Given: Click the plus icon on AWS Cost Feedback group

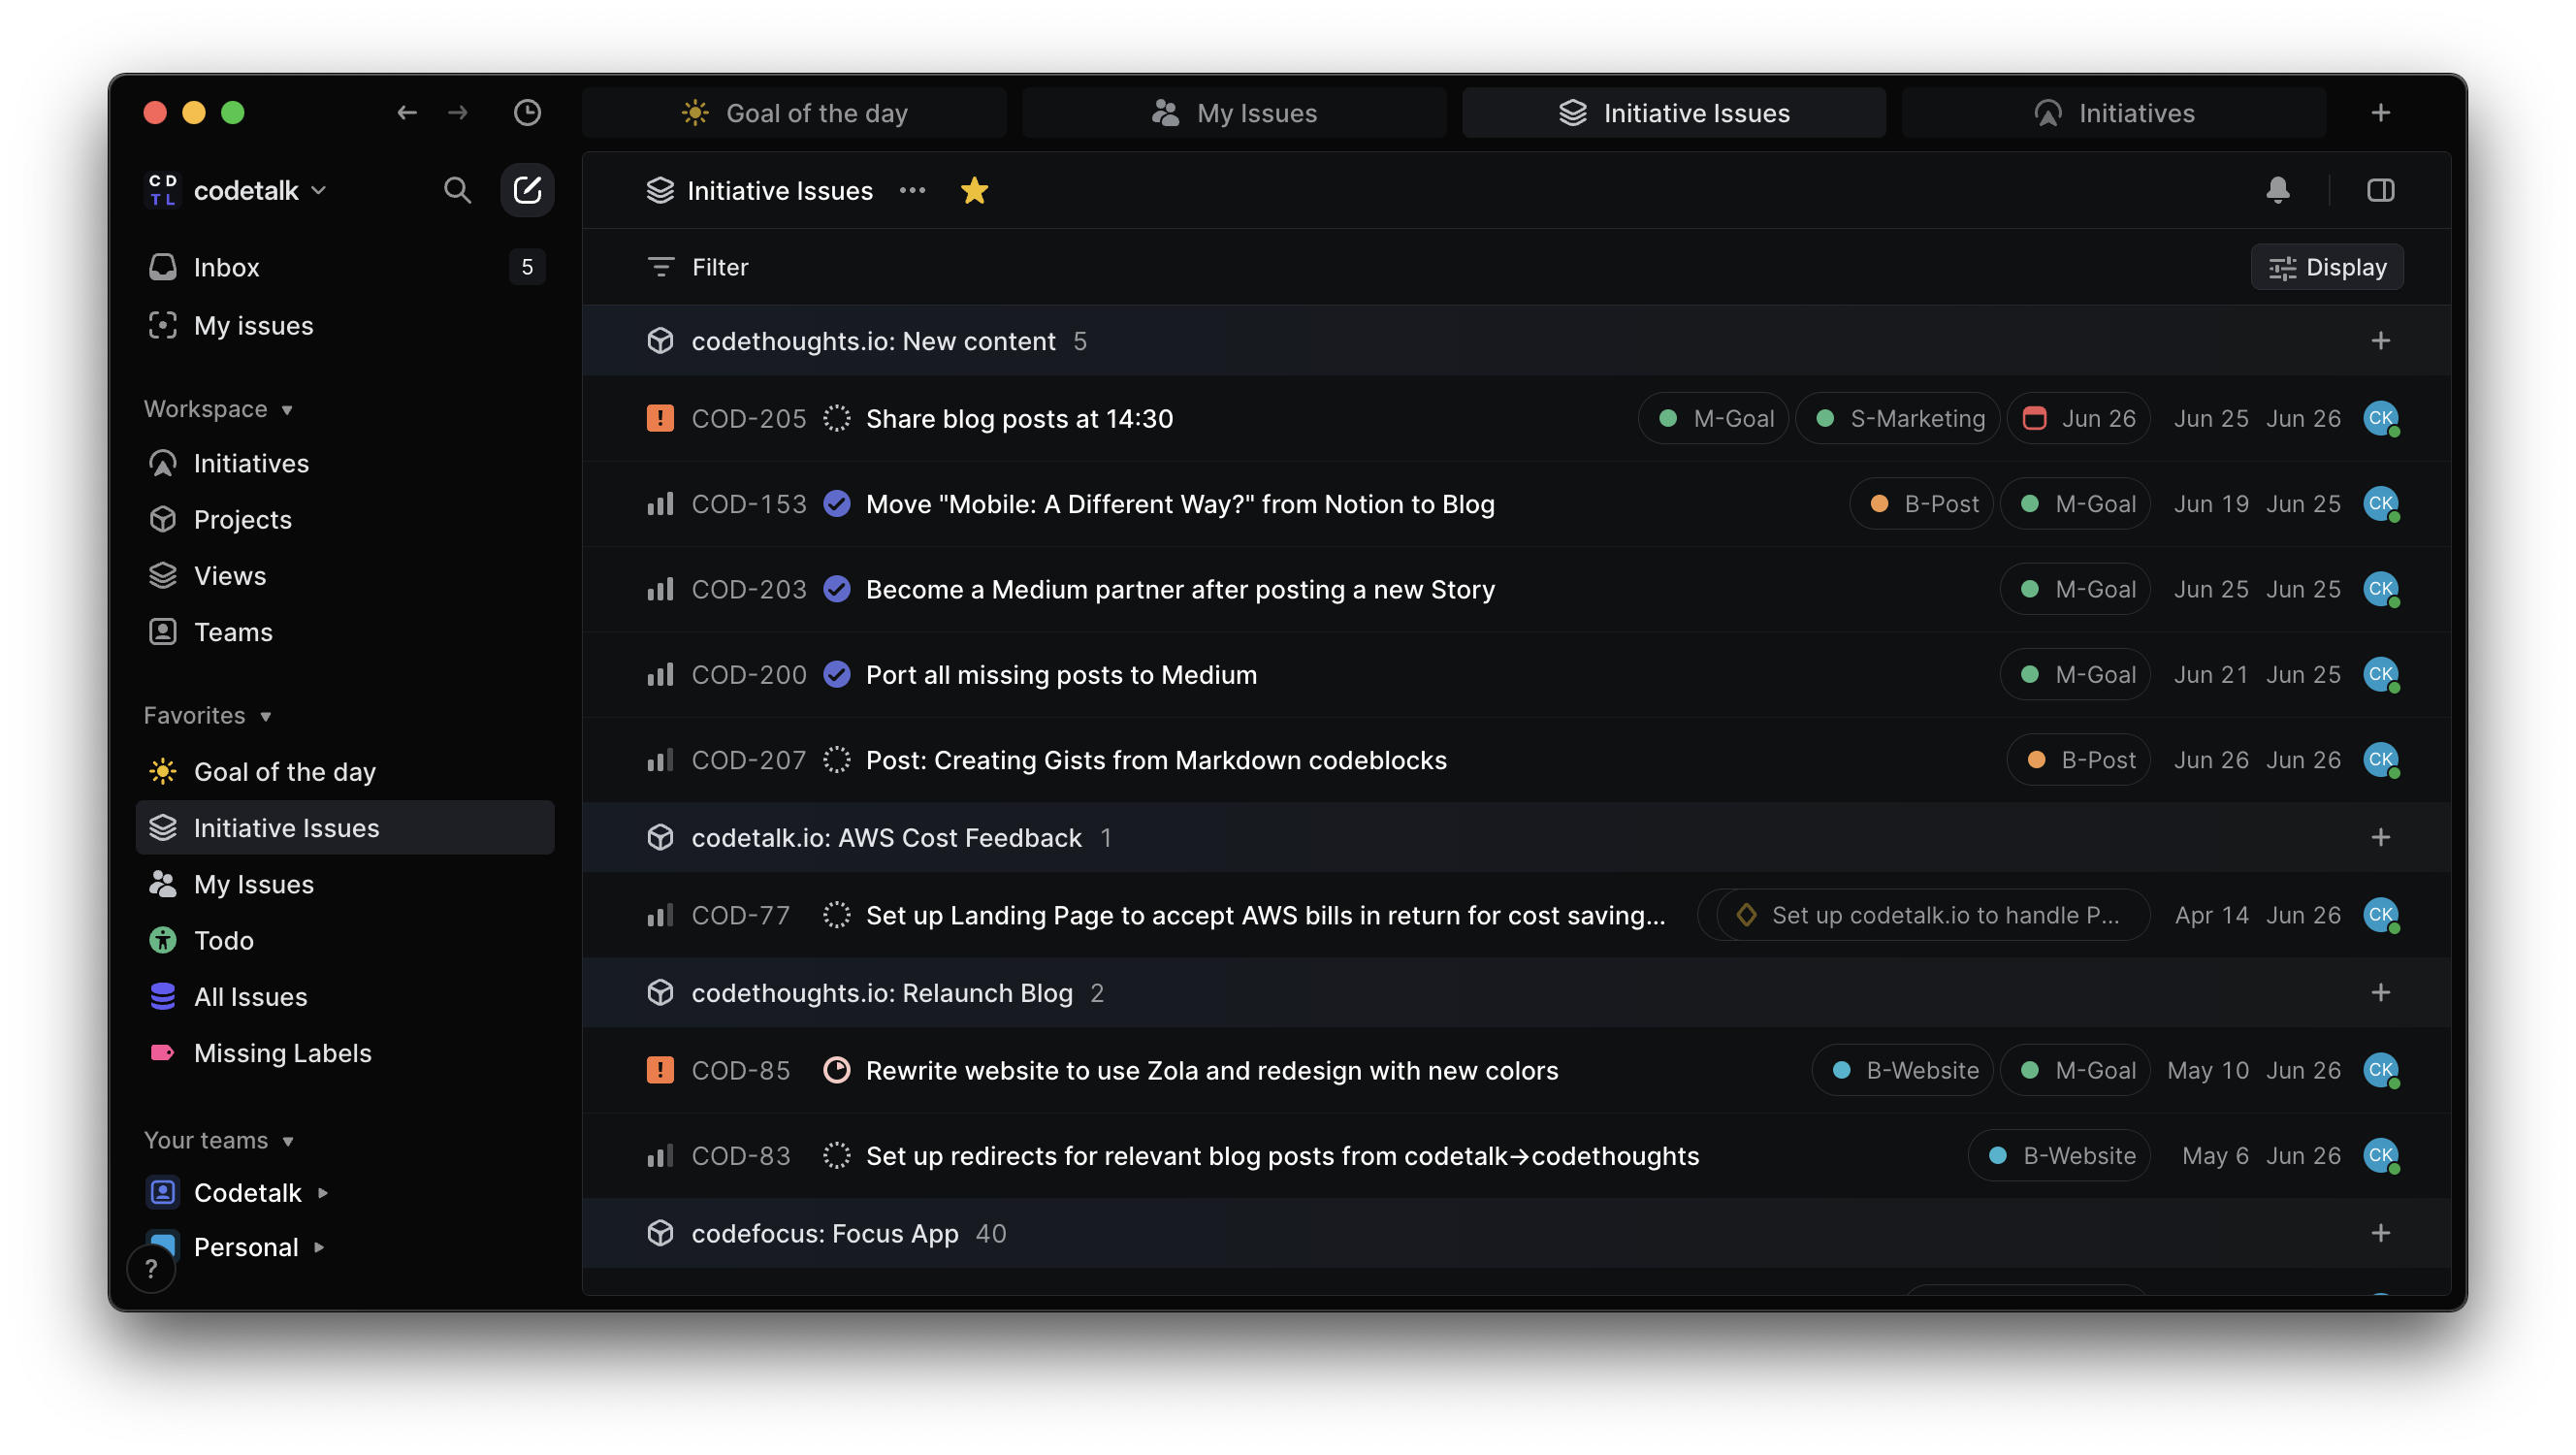Looking at the screenshot, I should 2380,837.
